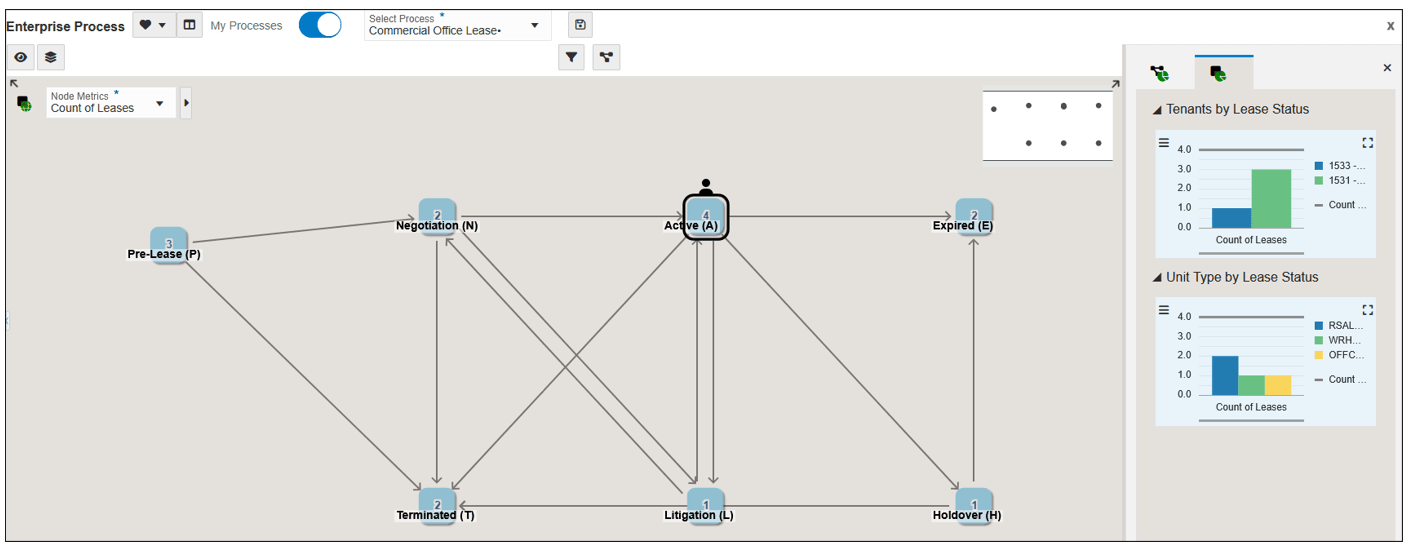The width and height of the screenshot is (1405, 547).
Task: Click the blue bar in Tenants chart
Action: point(1231,217)
